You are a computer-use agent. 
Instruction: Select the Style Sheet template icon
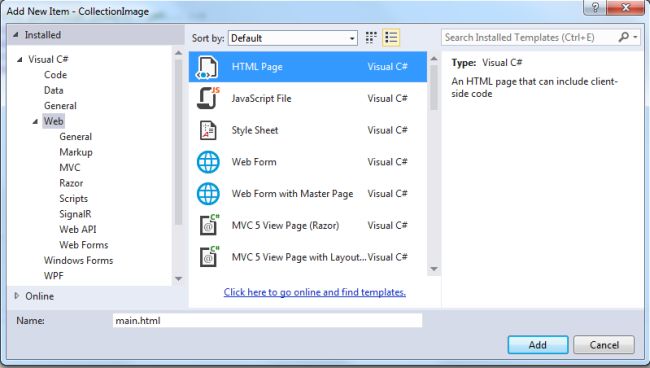(x=208, y=130)
